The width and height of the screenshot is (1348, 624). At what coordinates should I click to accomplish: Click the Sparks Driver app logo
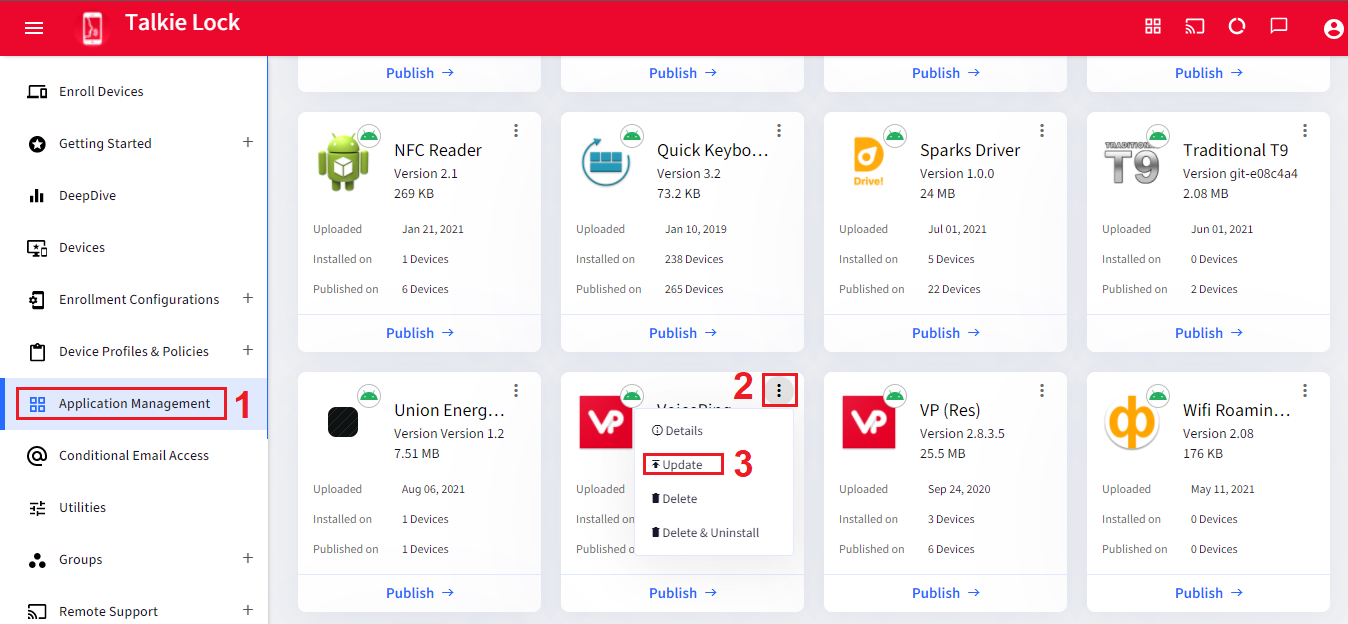pos(869,162)
